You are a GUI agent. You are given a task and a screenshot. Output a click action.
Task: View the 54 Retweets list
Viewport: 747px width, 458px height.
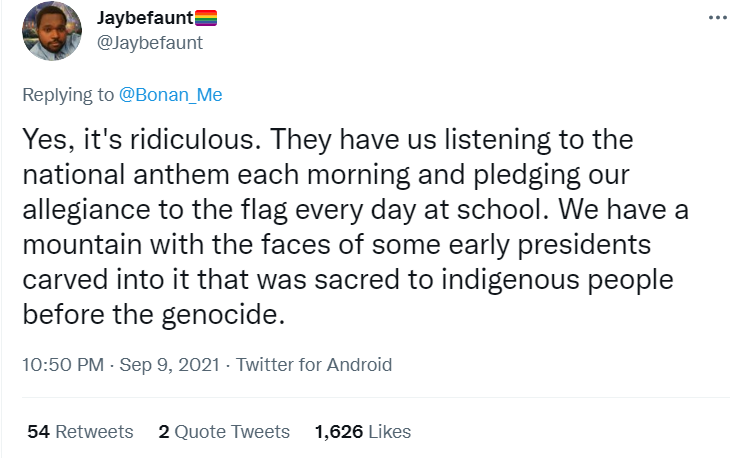80,432
